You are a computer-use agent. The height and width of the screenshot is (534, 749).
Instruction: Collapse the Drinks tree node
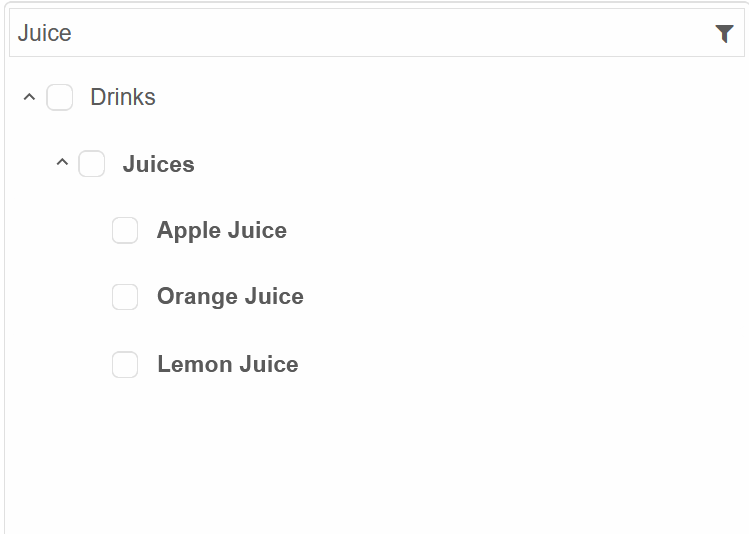pos(29,97)
